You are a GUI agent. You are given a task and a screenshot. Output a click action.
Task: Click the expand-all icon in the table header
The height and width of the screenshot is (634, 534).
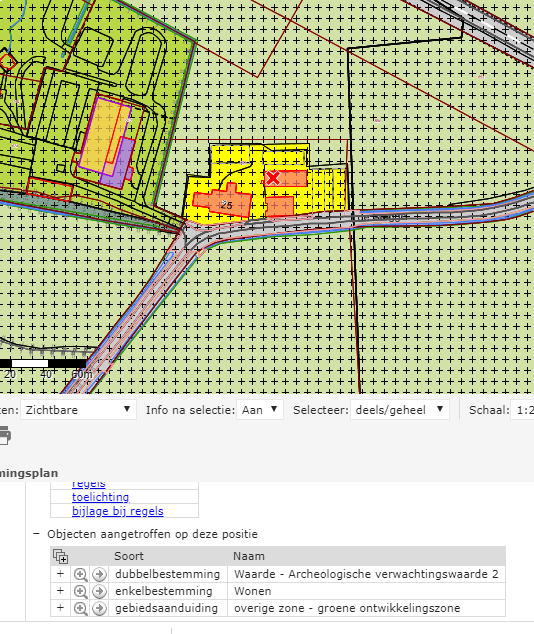pyautogui.click(x=60, y=556)
